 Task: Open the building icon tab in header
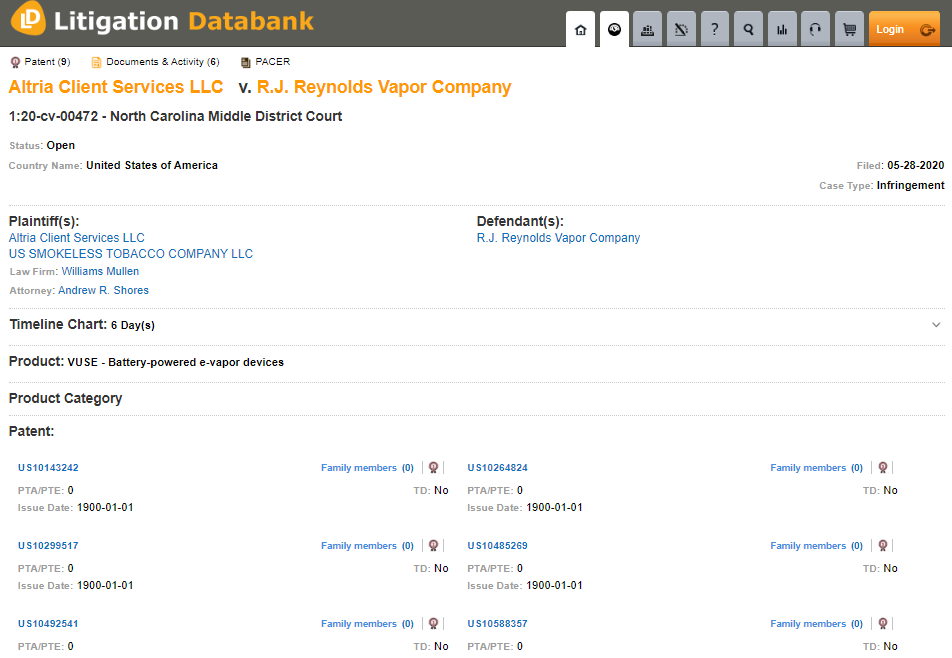click(x=648, y=29)
